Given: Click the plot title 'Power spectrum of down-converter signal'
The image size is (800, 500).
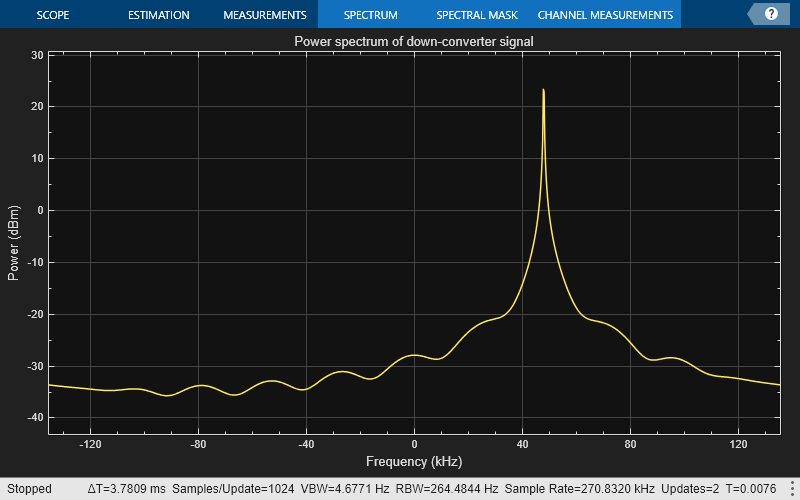Looking at the screenshot, I should tap(414, 42).
